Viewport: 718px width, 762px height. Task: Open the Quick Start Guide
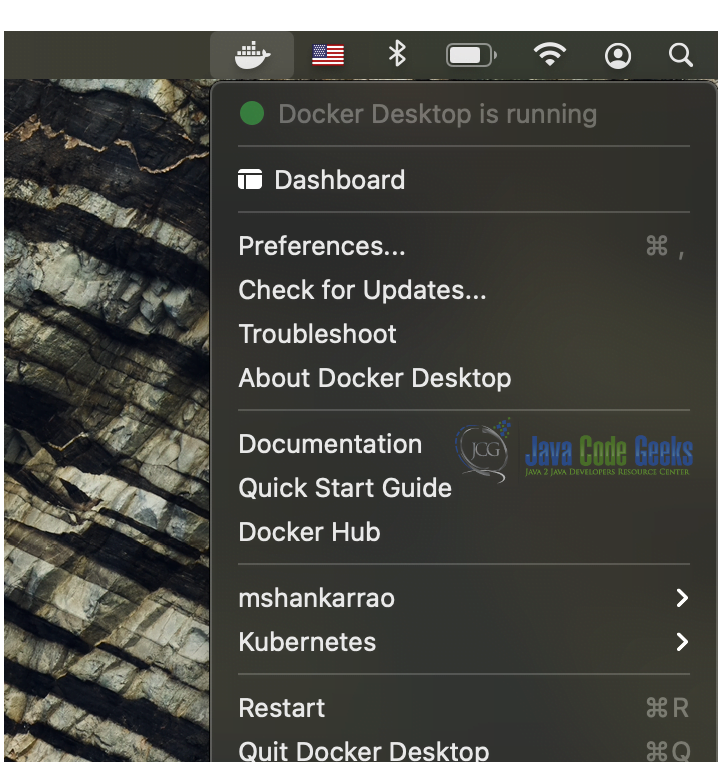click(464, 488)
